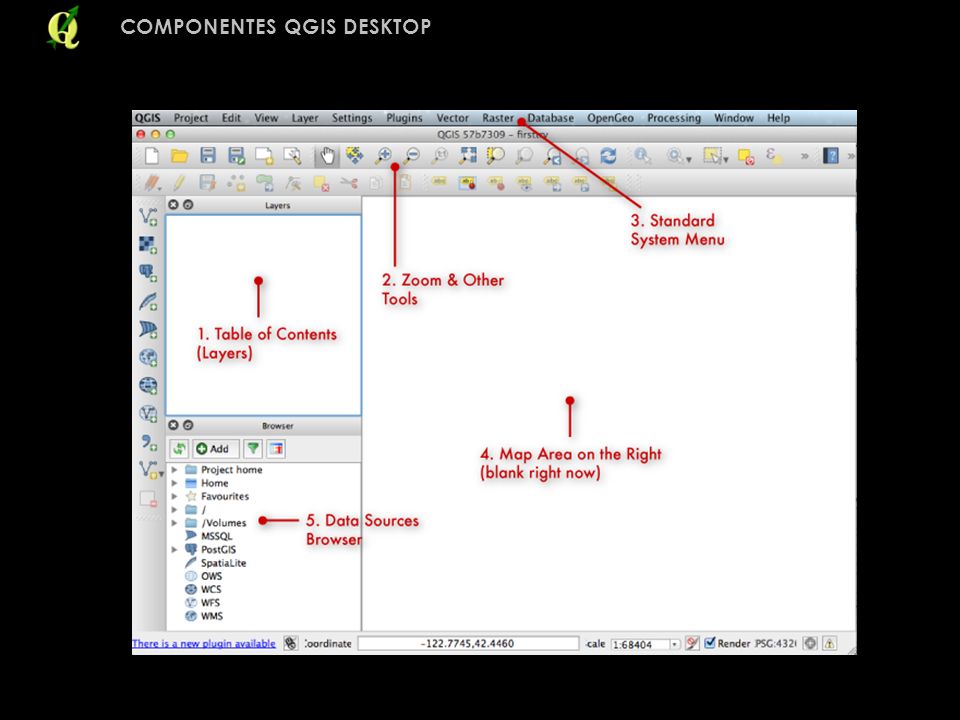Click the Add WCS Layer globe icon

pyautogui.click(x=148, y=386)
